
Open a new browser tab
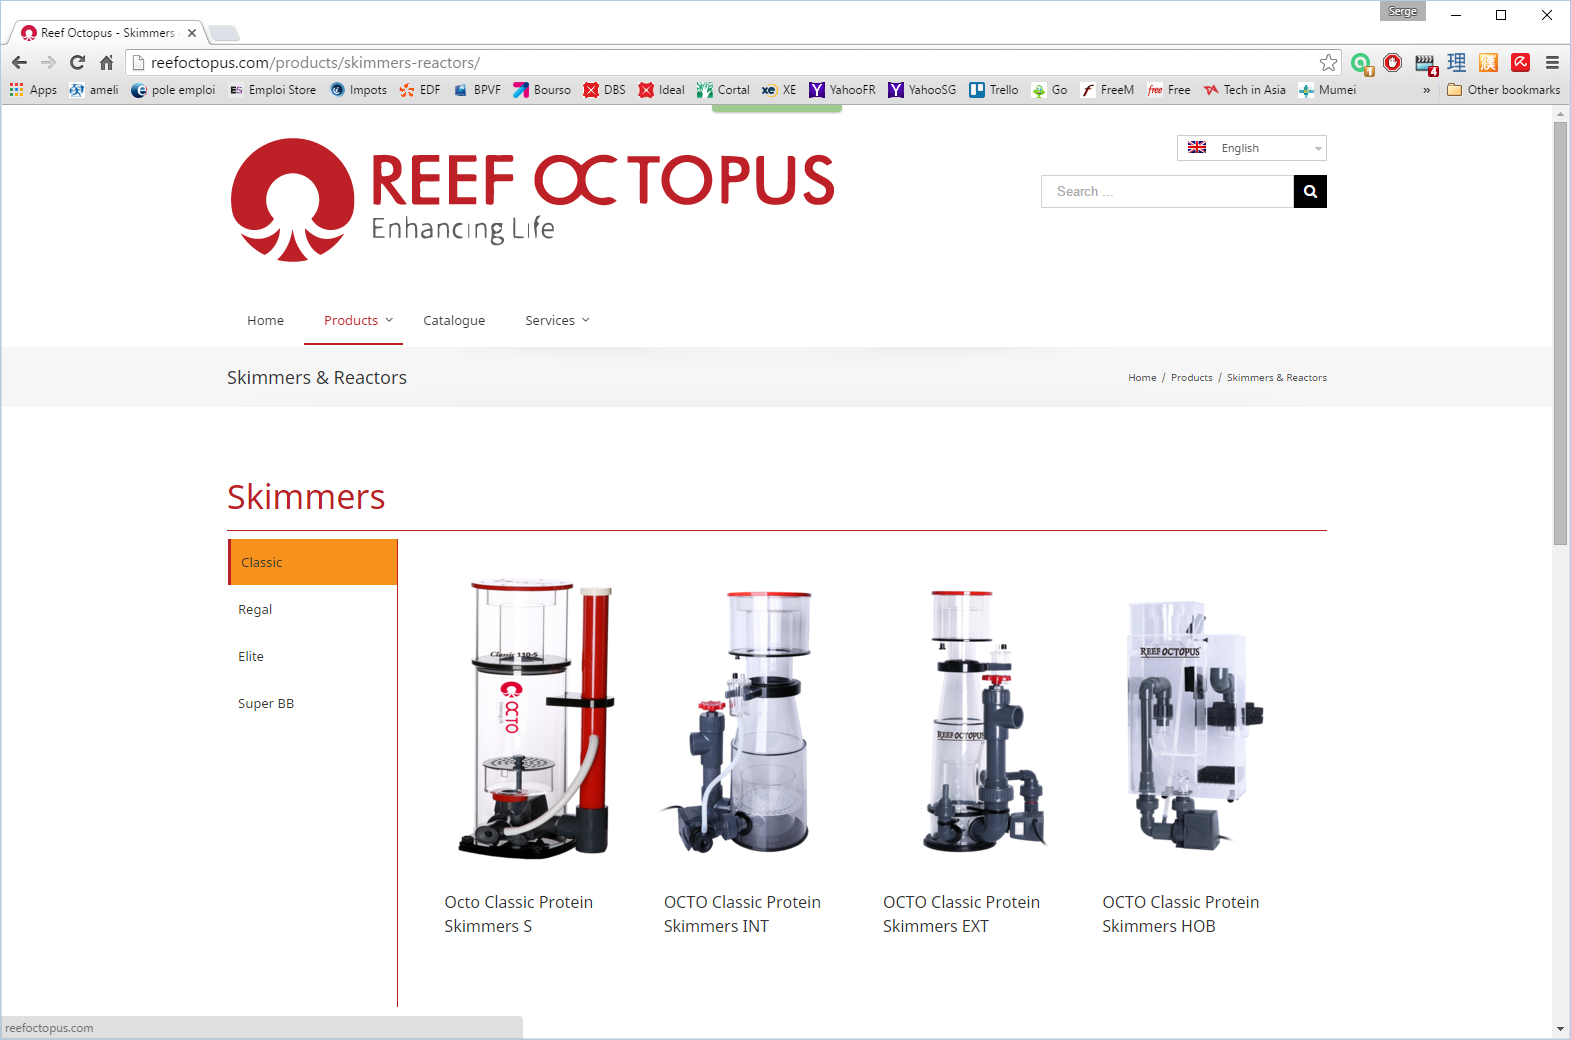[x=224, y=33]
